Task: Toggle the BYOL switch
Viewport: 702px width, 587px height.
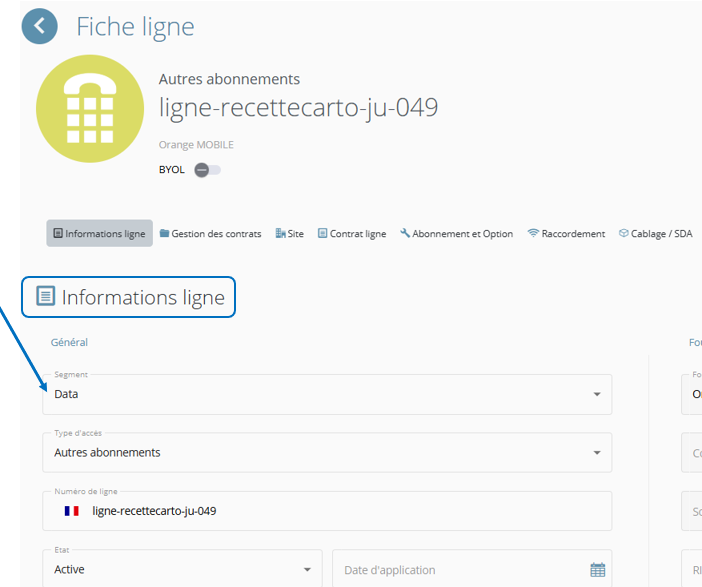Action: (206, 170)
